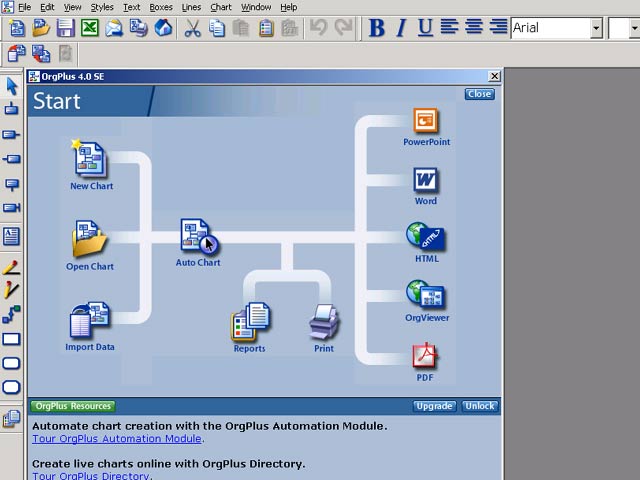Export chart to PDF
The height and width of the screenshot is (480, 640).
(424, 355)
